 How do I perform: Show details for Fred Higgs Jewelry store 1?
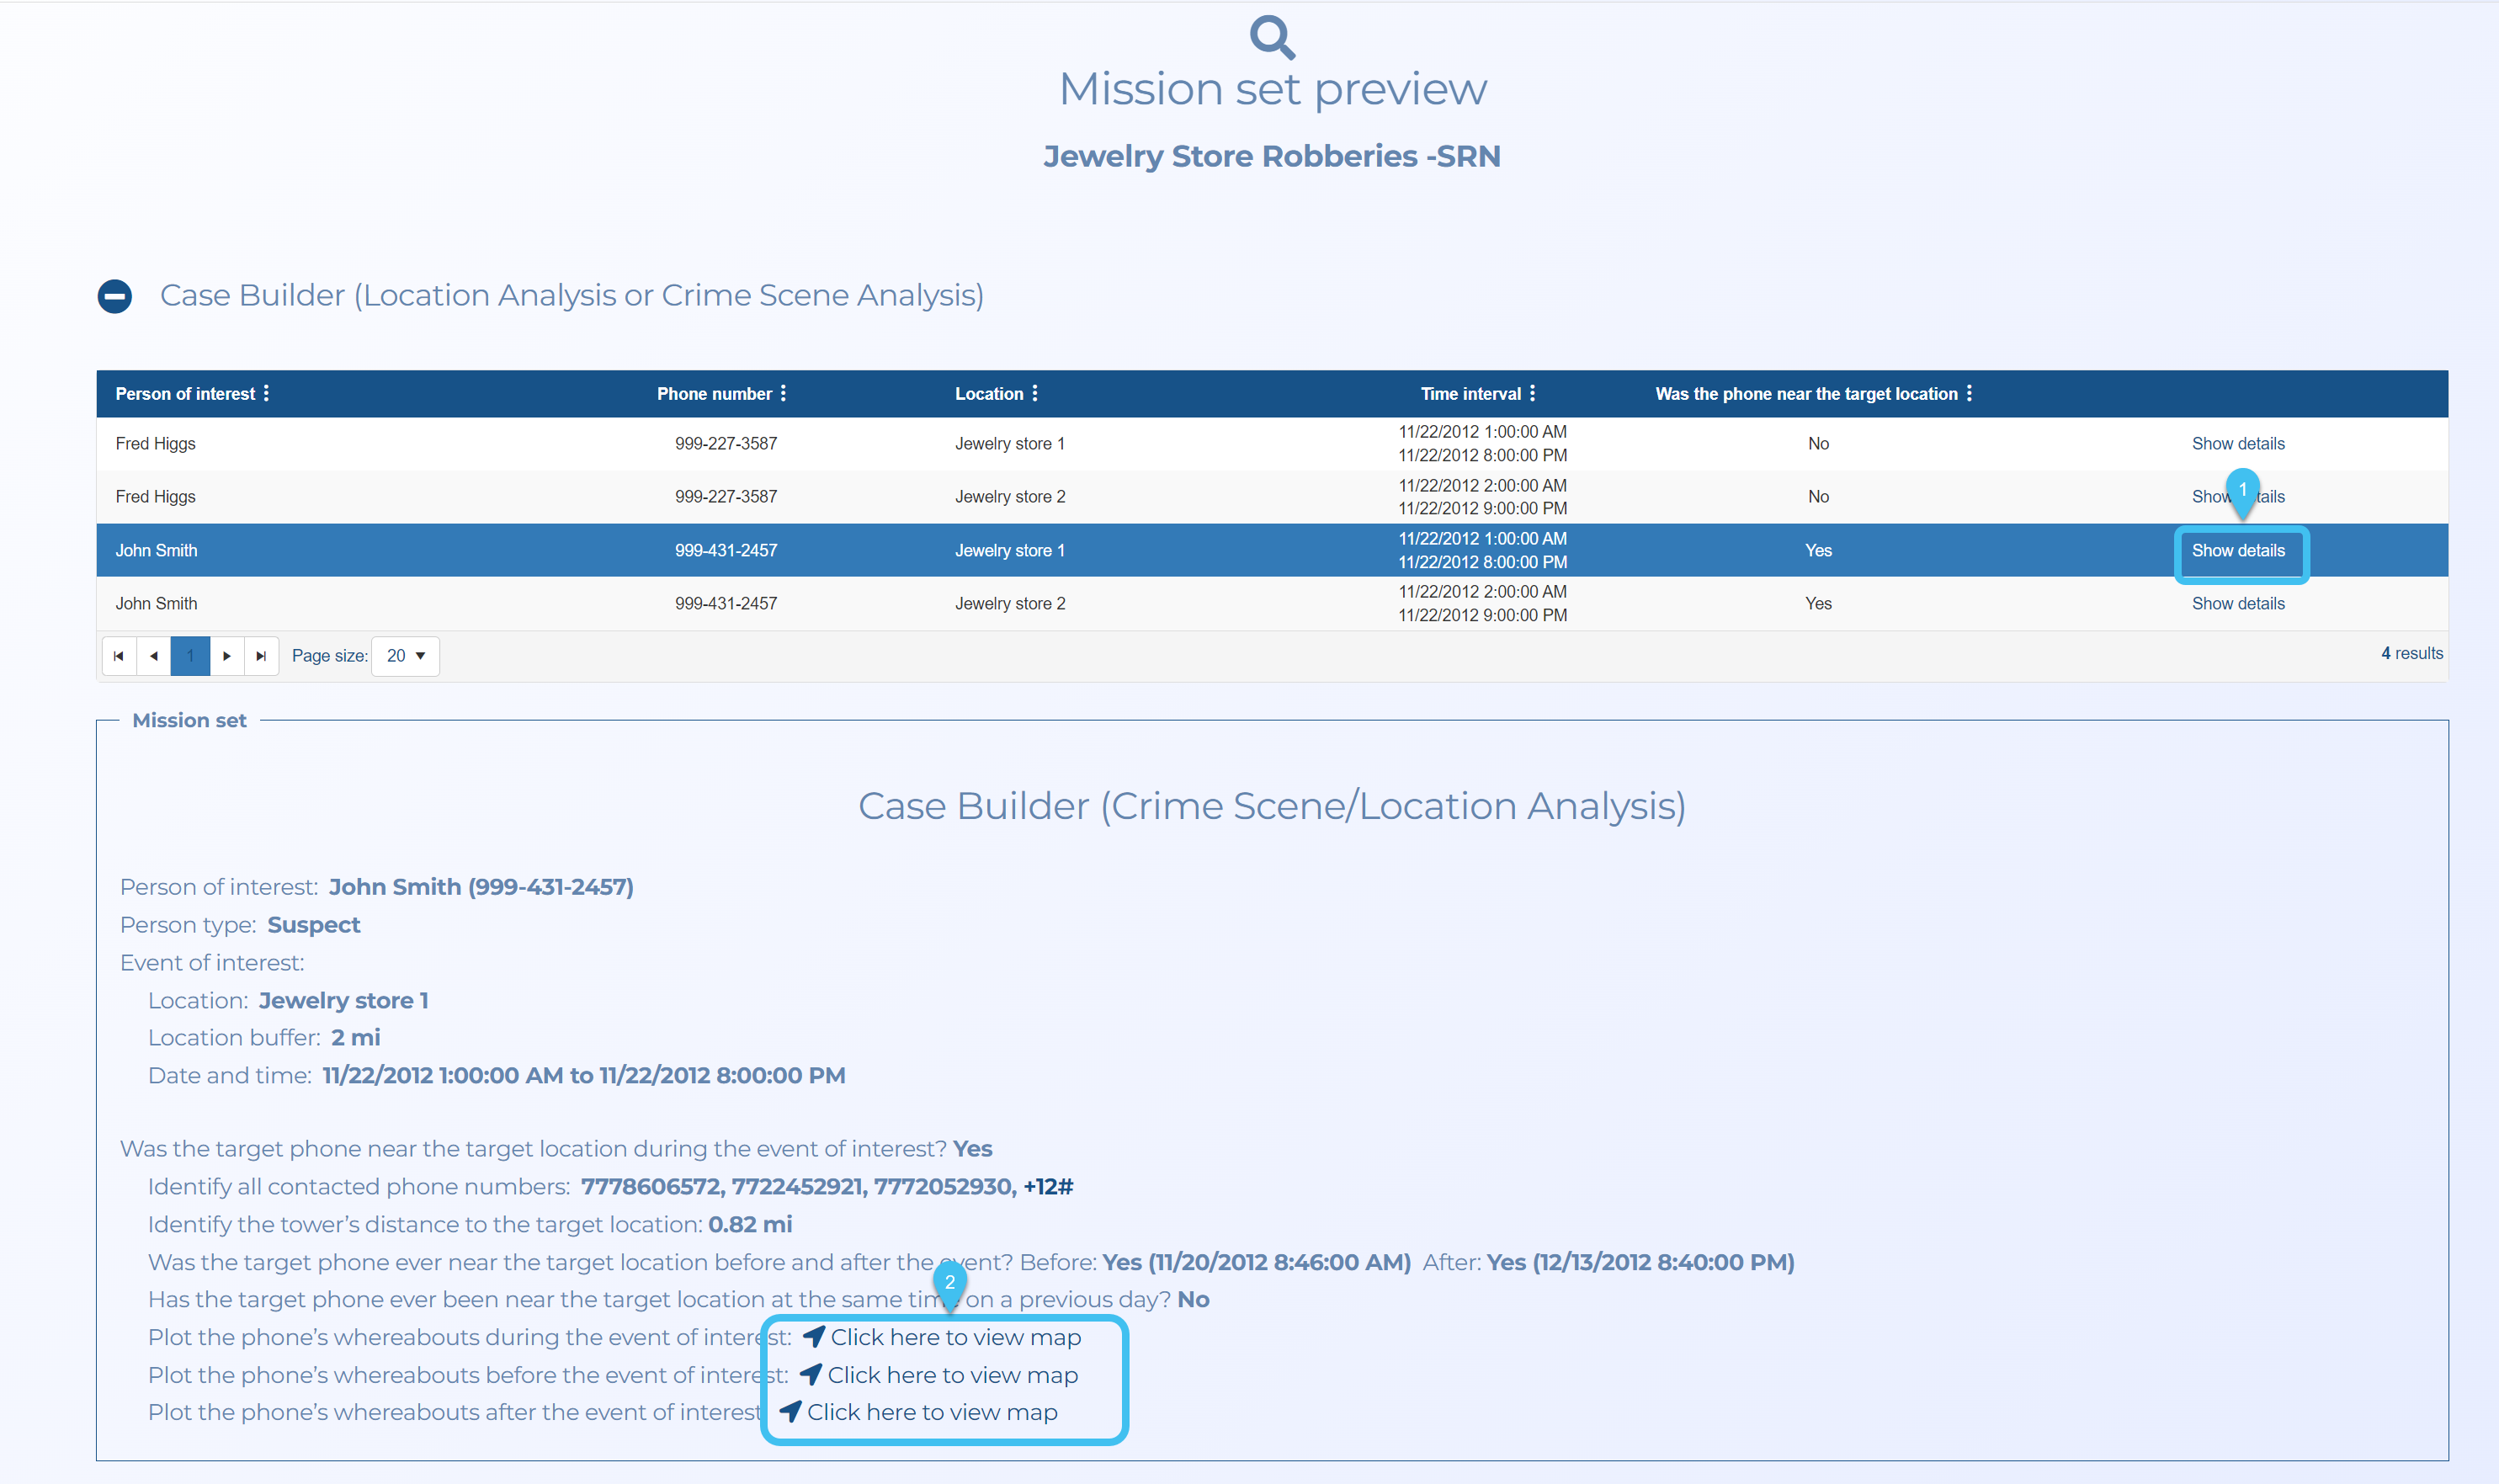[2237, 444]
